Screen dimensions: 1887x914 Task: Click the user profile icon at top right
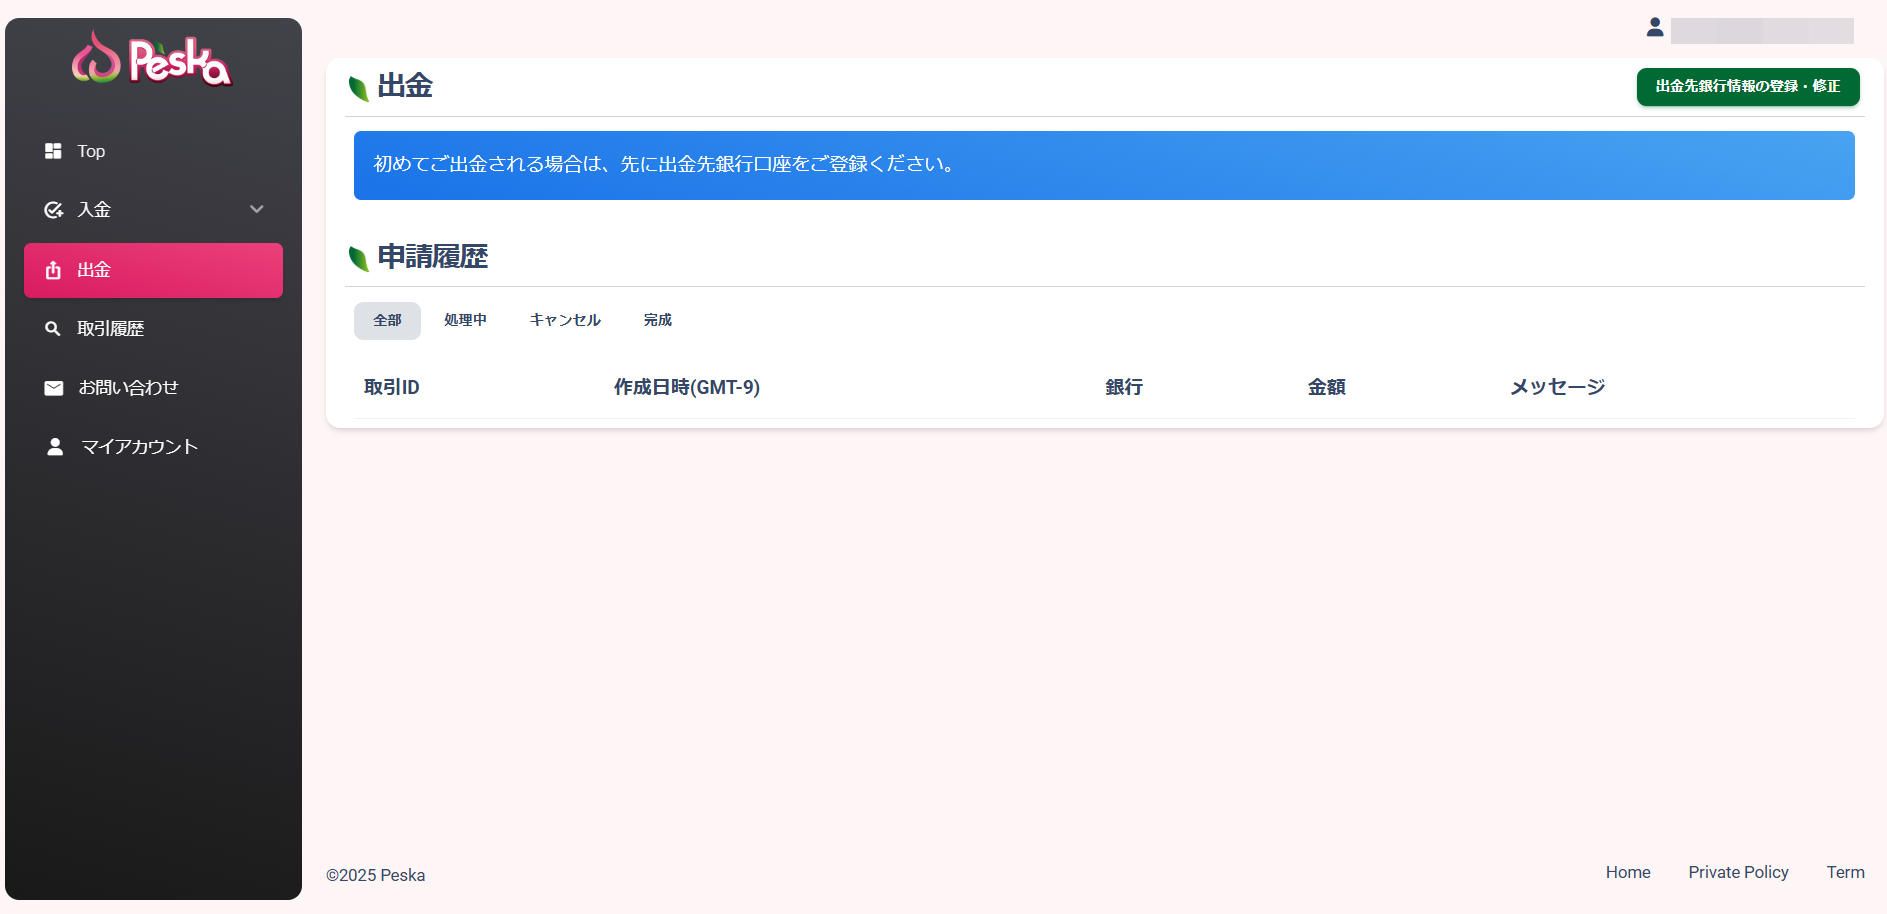pyautogui.click(x=1655, y=28)
